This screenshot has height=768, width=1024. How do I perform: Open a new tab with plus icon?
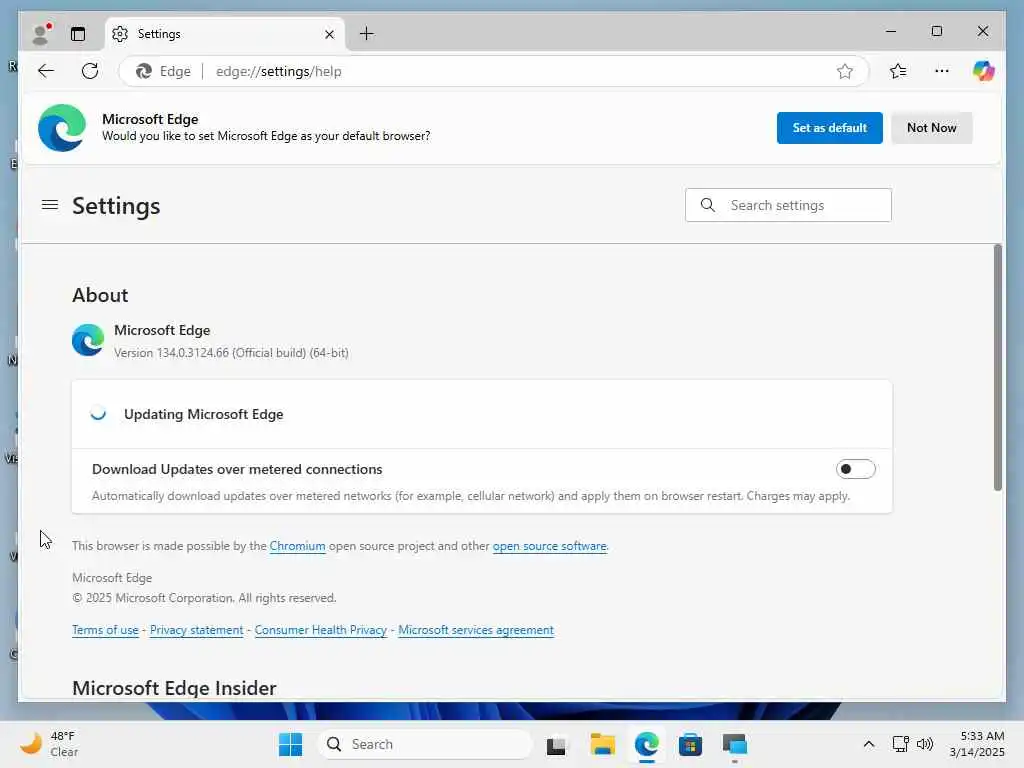(367, 33)
